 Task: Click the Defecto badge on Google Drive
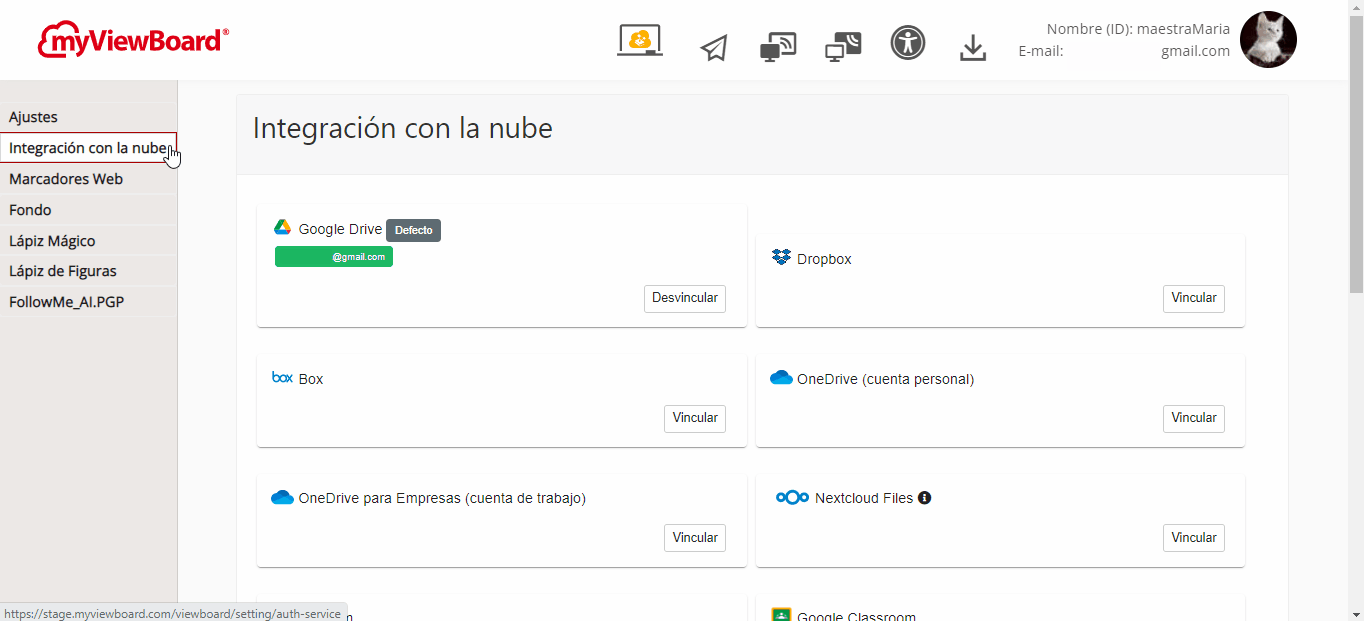pos(414,230)
